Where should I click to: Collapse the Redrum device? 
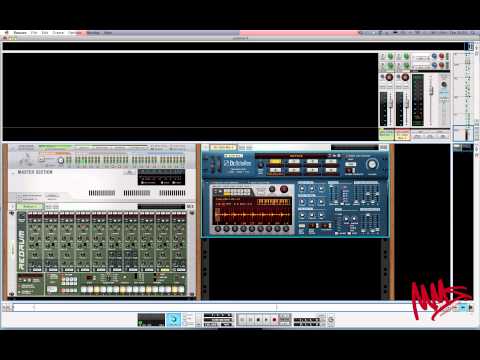(12, 207)
